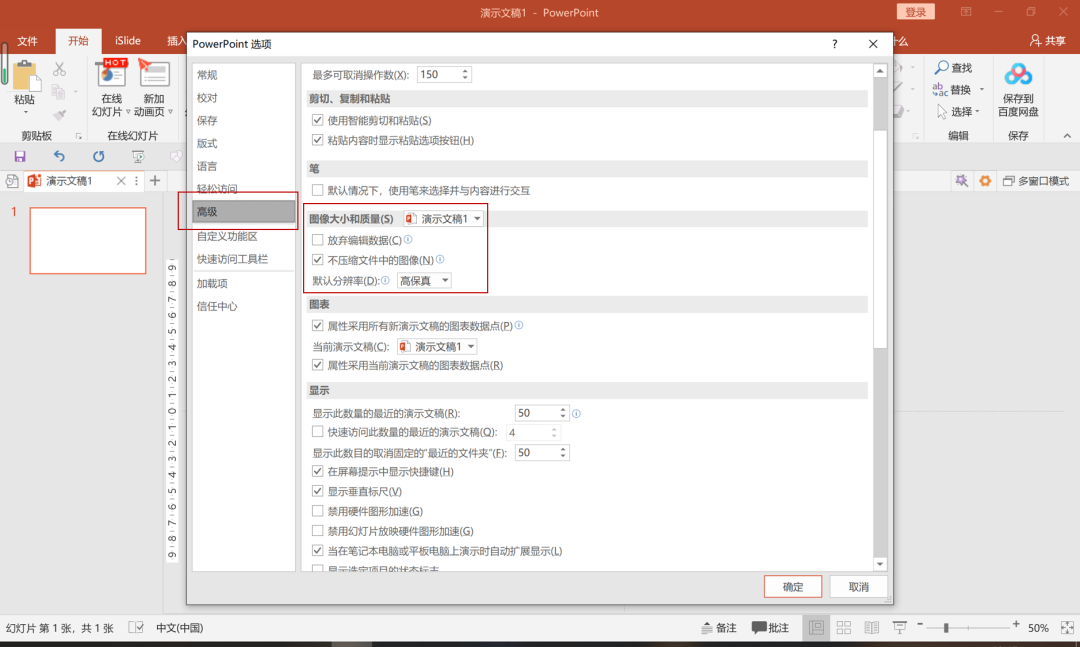Enable disable hardware graphics acceleration (禁用硬件图形加速) checkbox
Screen dimensions: 1080x647
[318, 511]
